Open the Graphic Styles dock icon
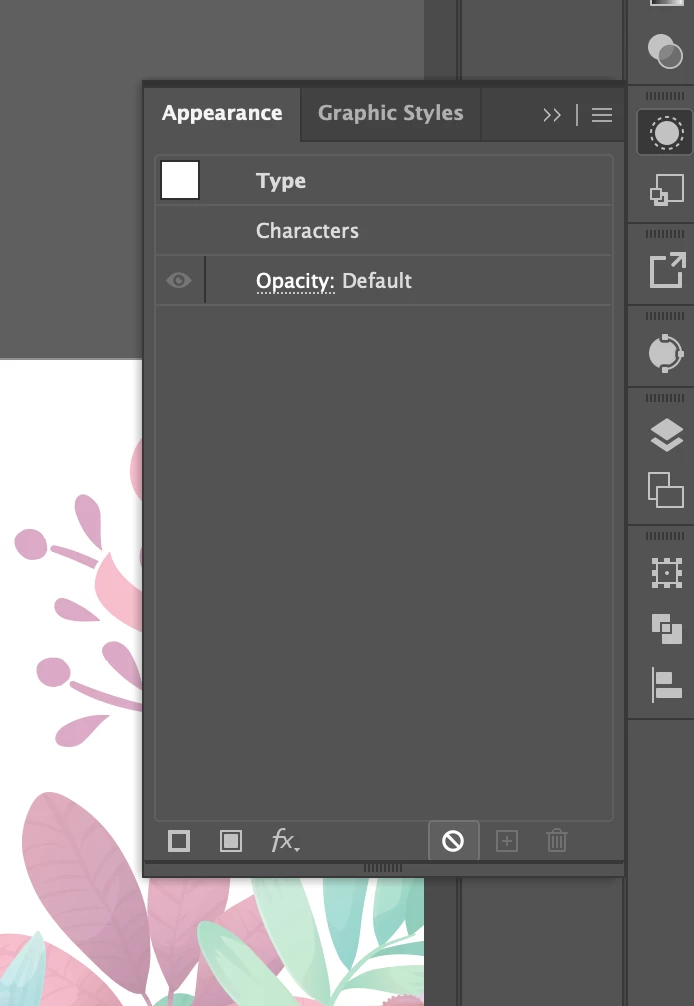694x1006 pixels. click(666, 190)
